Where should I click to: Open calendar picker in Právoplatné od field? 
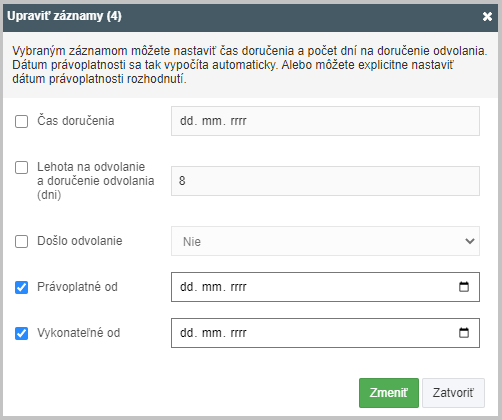pyautogui.click(x=464, y=287)
